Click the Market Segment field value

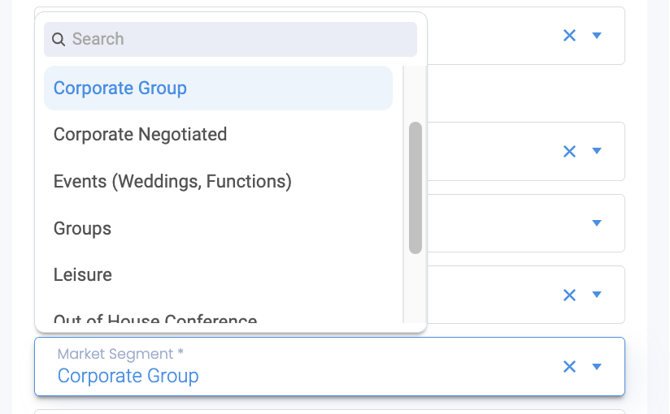coord(128,376)
